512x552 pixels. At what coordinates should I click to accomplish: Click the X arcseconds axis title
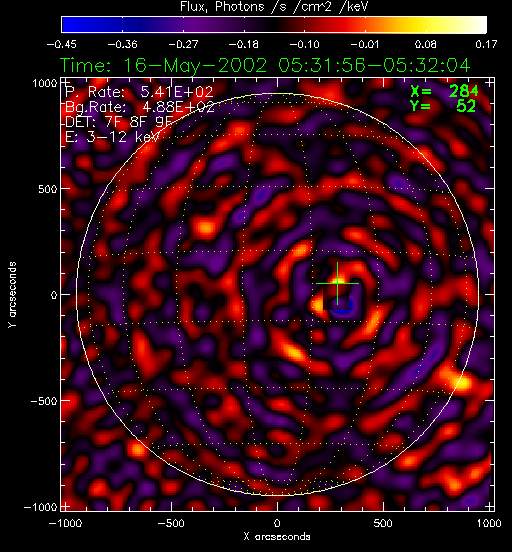tap(277, 537)
